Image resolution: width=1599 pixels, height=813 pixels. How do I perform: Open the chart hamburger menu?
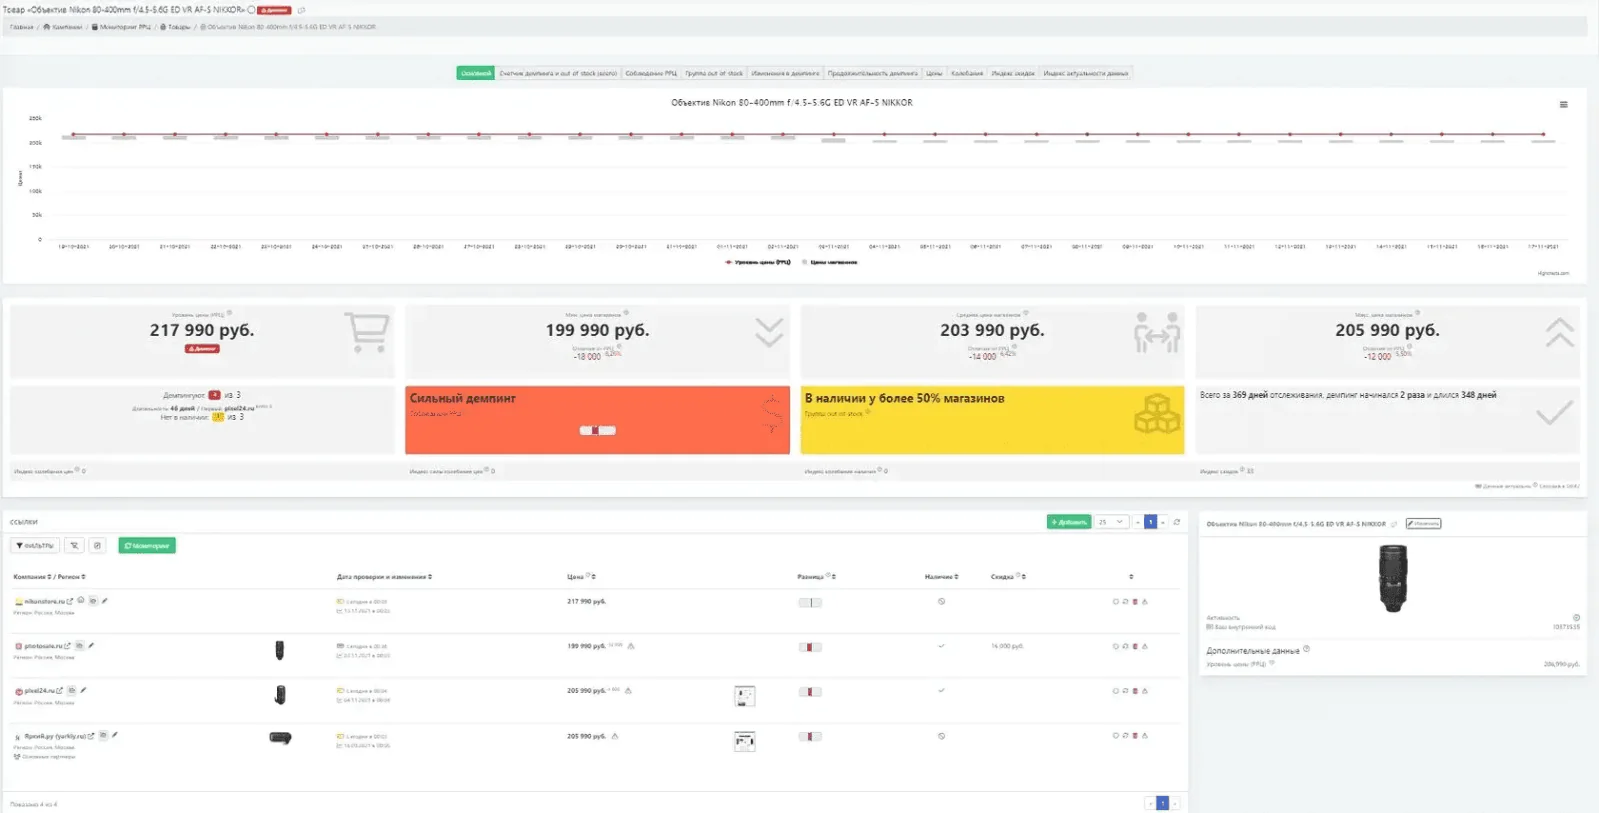1563,104
